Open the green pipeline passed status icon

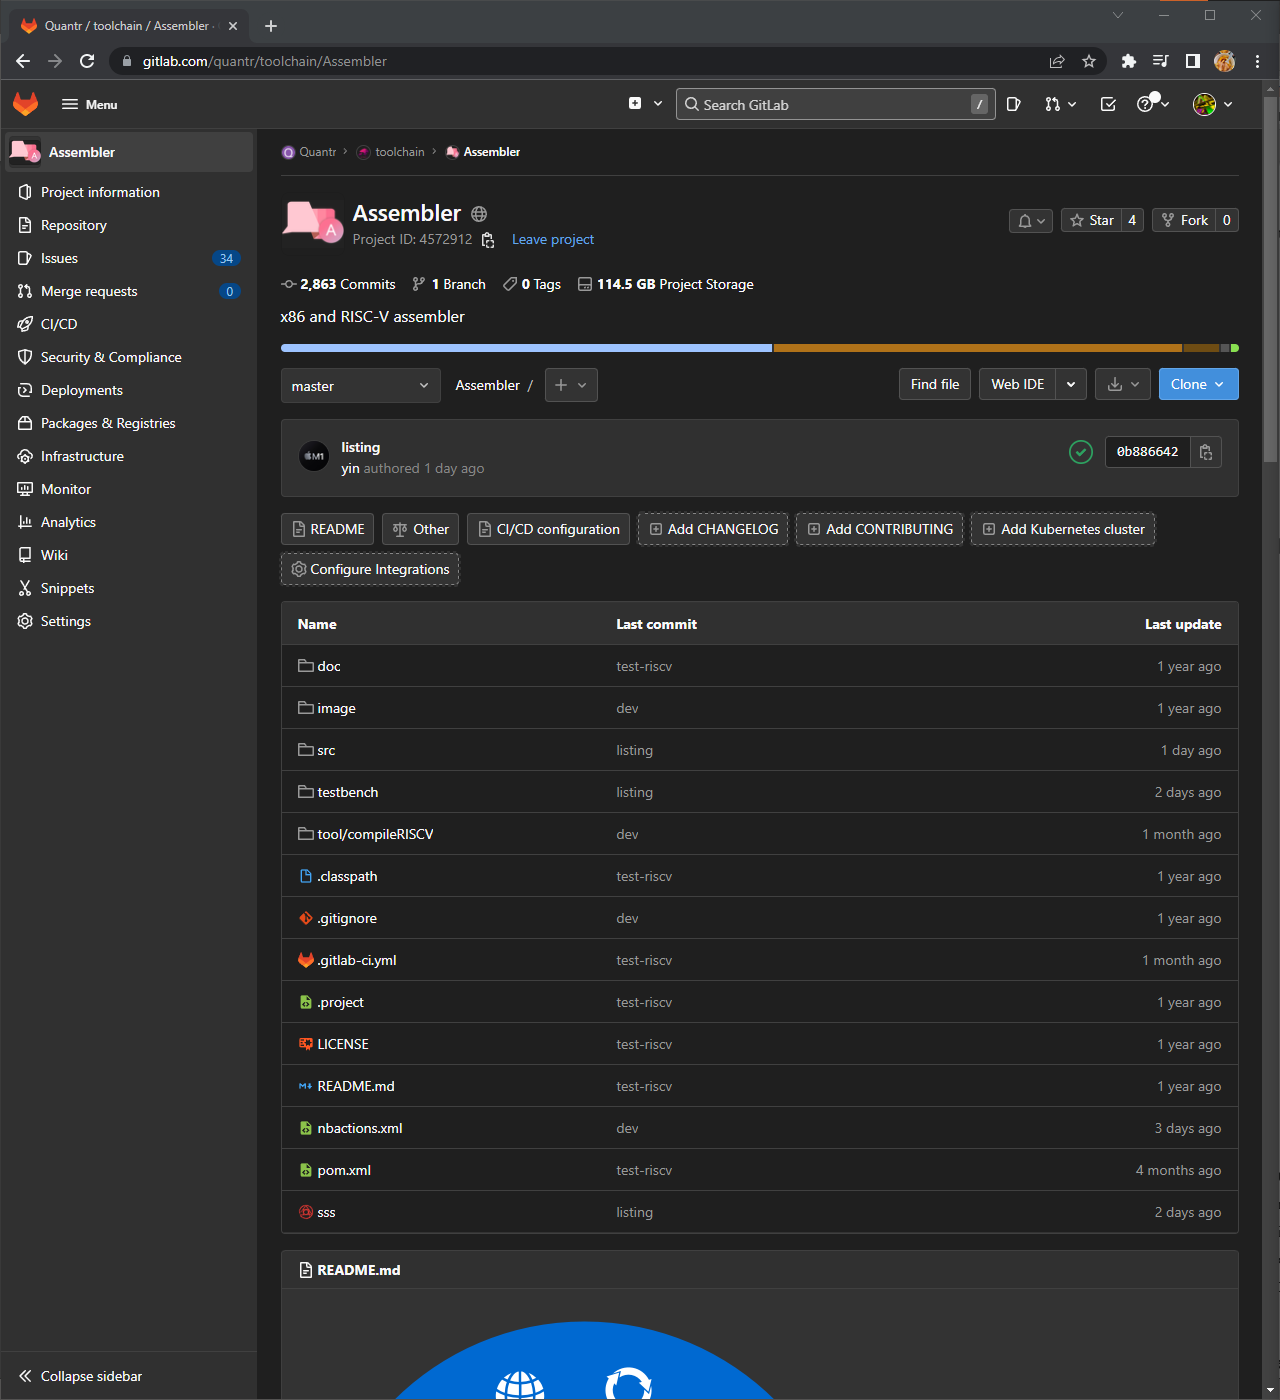(1080, 452)
